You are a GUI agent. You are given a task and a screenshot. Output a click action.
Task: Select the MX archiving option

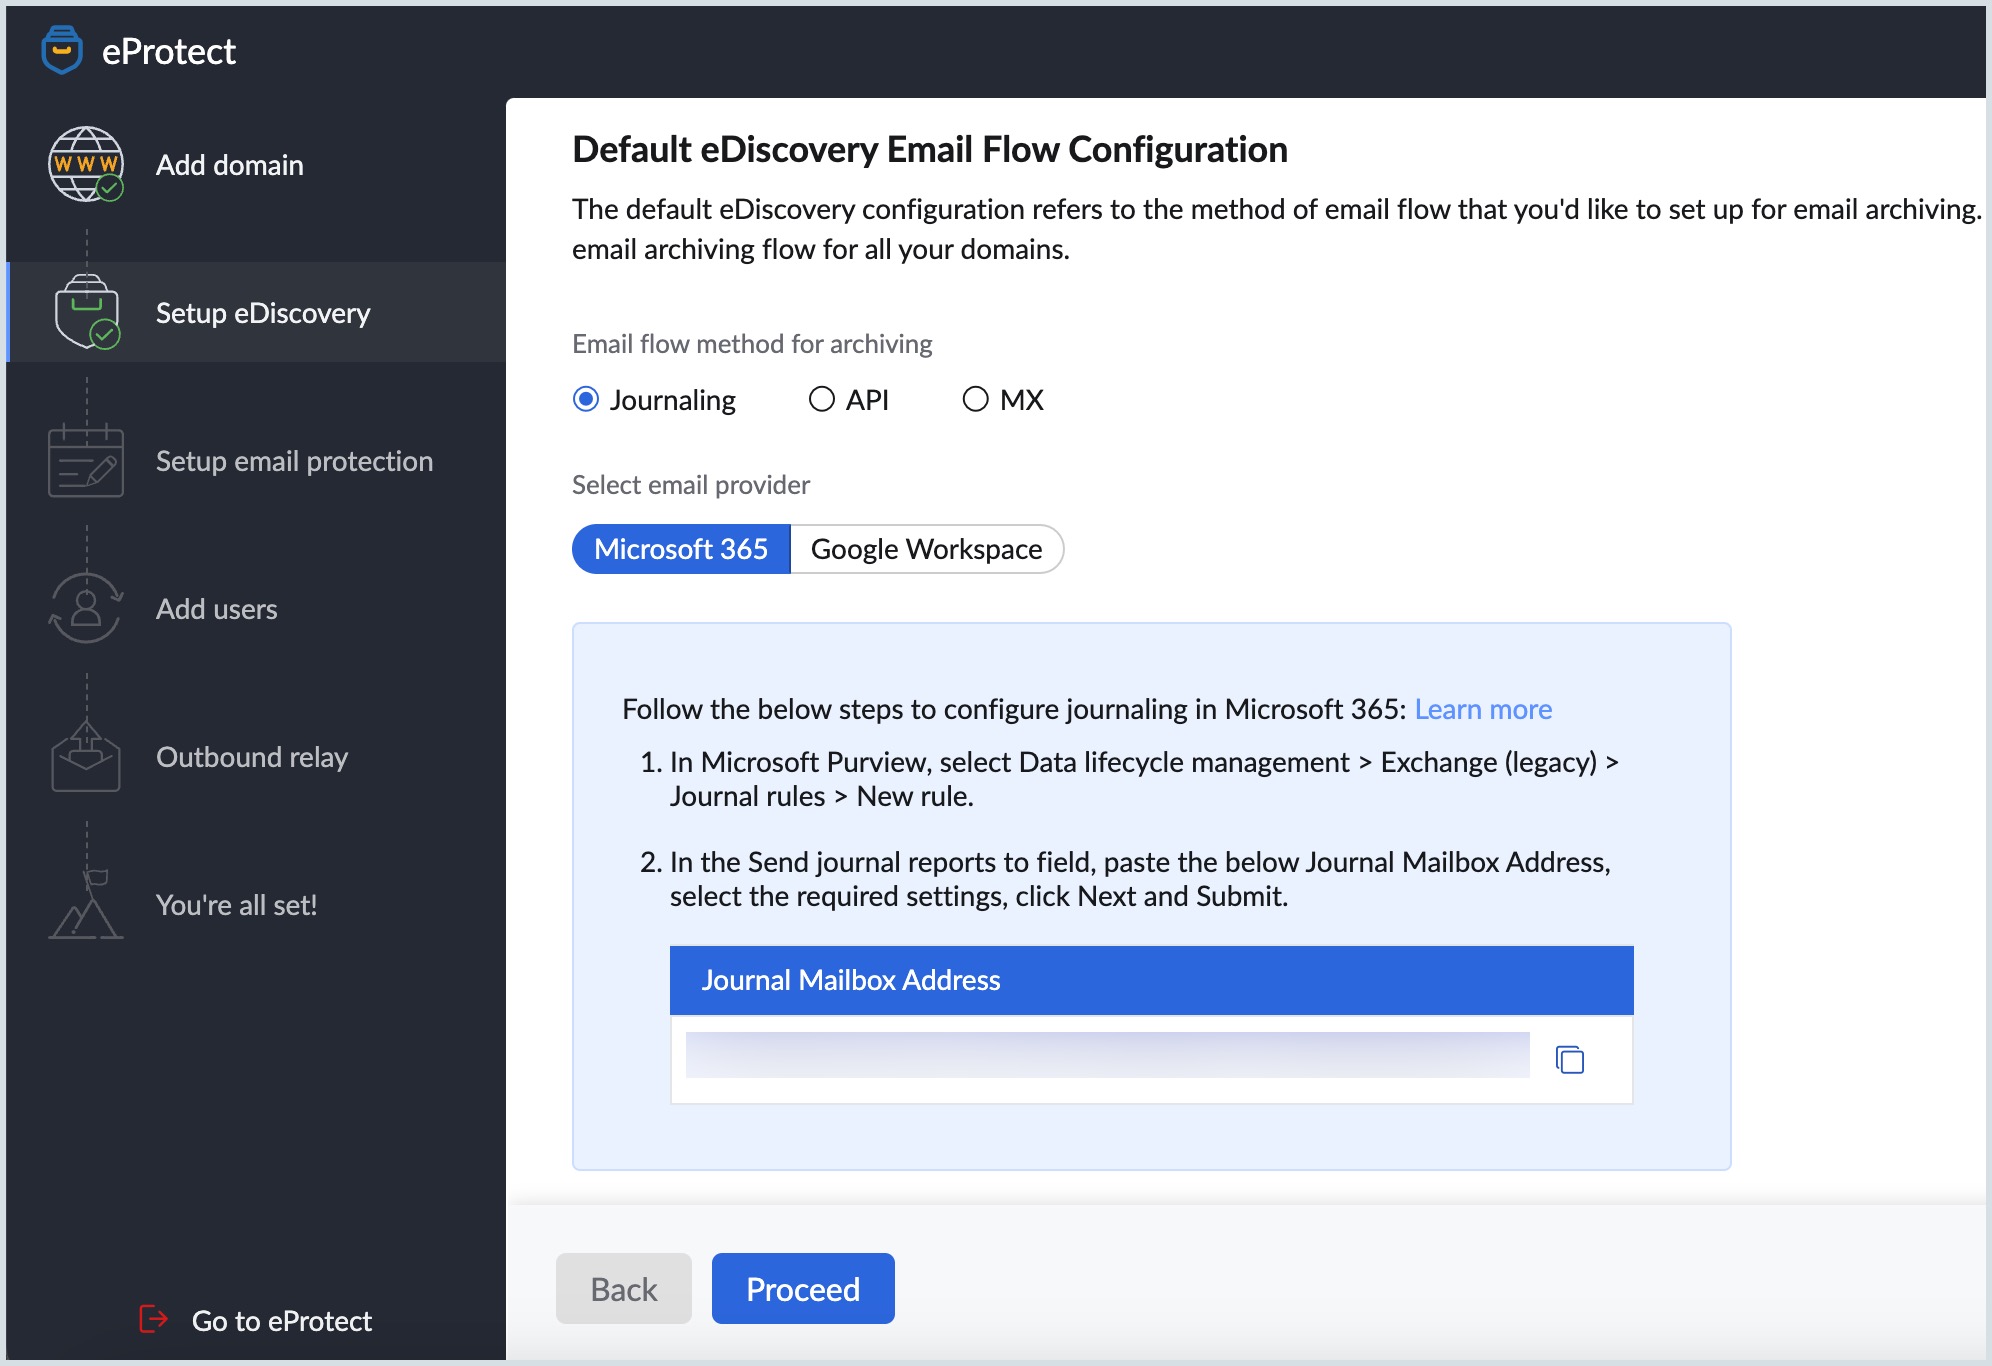click(x=975, y=400)
